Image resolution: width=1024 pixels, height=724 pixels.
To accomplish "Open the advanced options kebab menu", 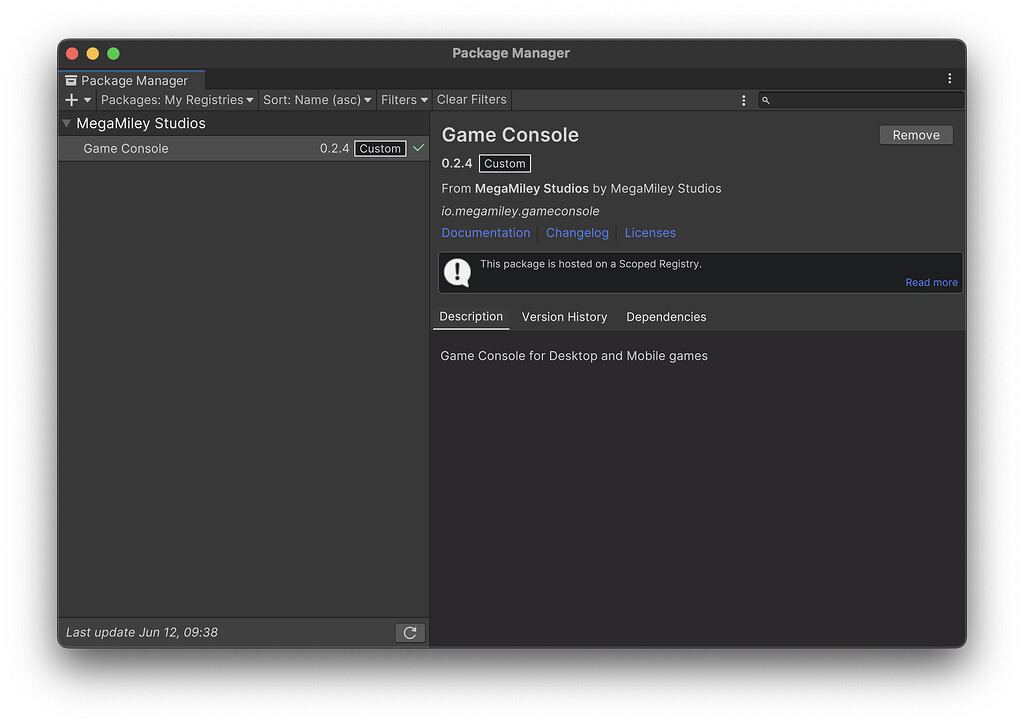I will pos(743,100).
